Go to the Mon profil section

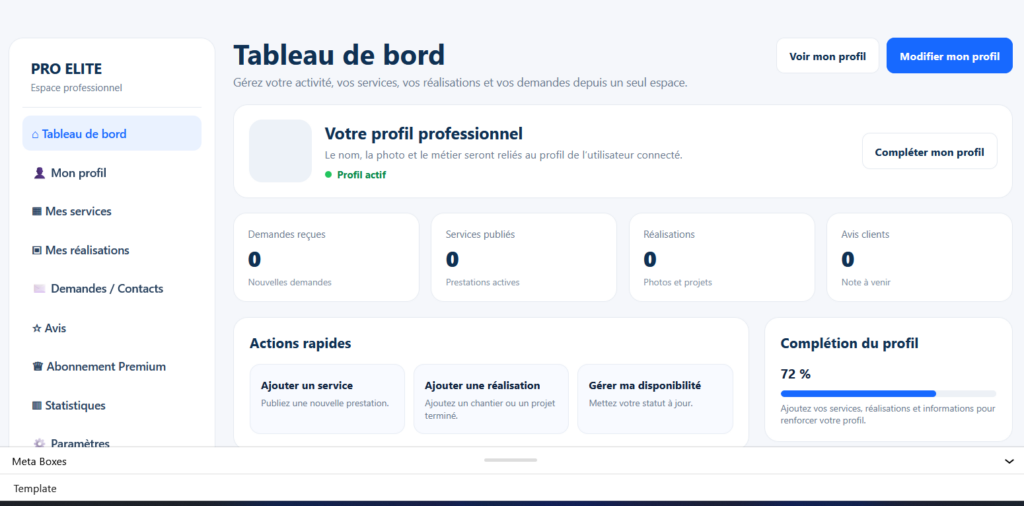coord(112,173)
